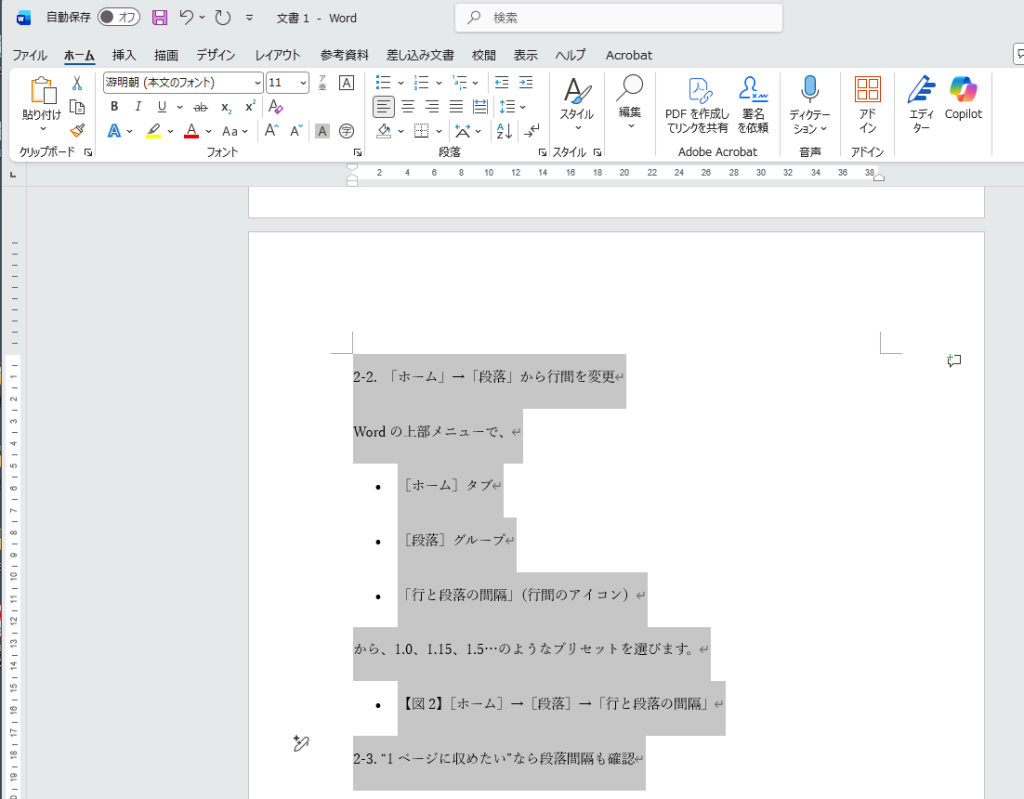
Task: Open the レイアウト ribbon tab
Action: click(x=277, y=55)
